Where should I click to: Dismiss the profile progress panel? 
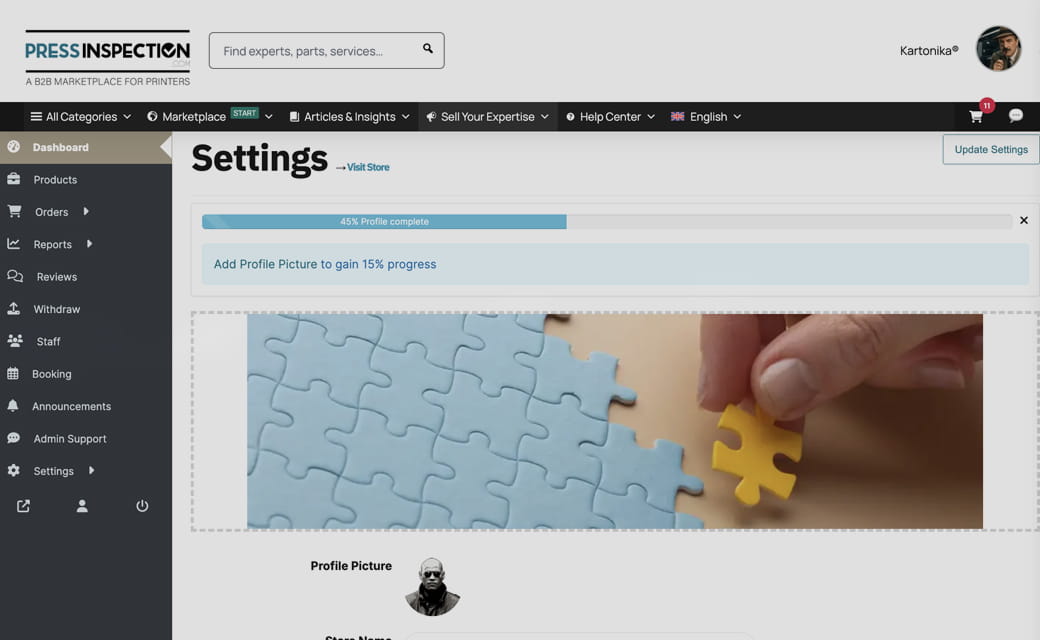1023,220
